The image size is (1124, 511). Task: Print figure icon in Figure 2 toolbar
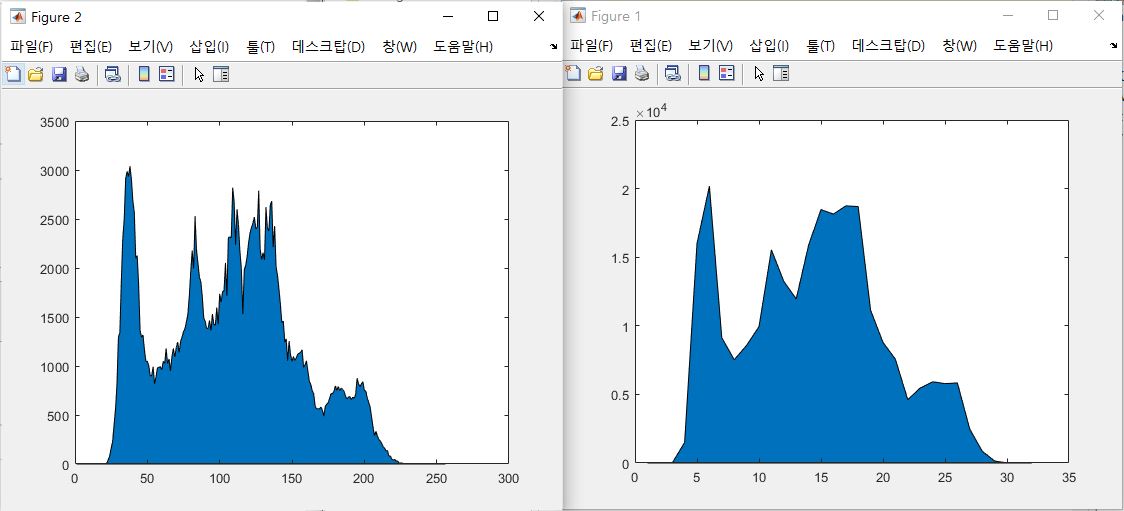click(82, 74)
